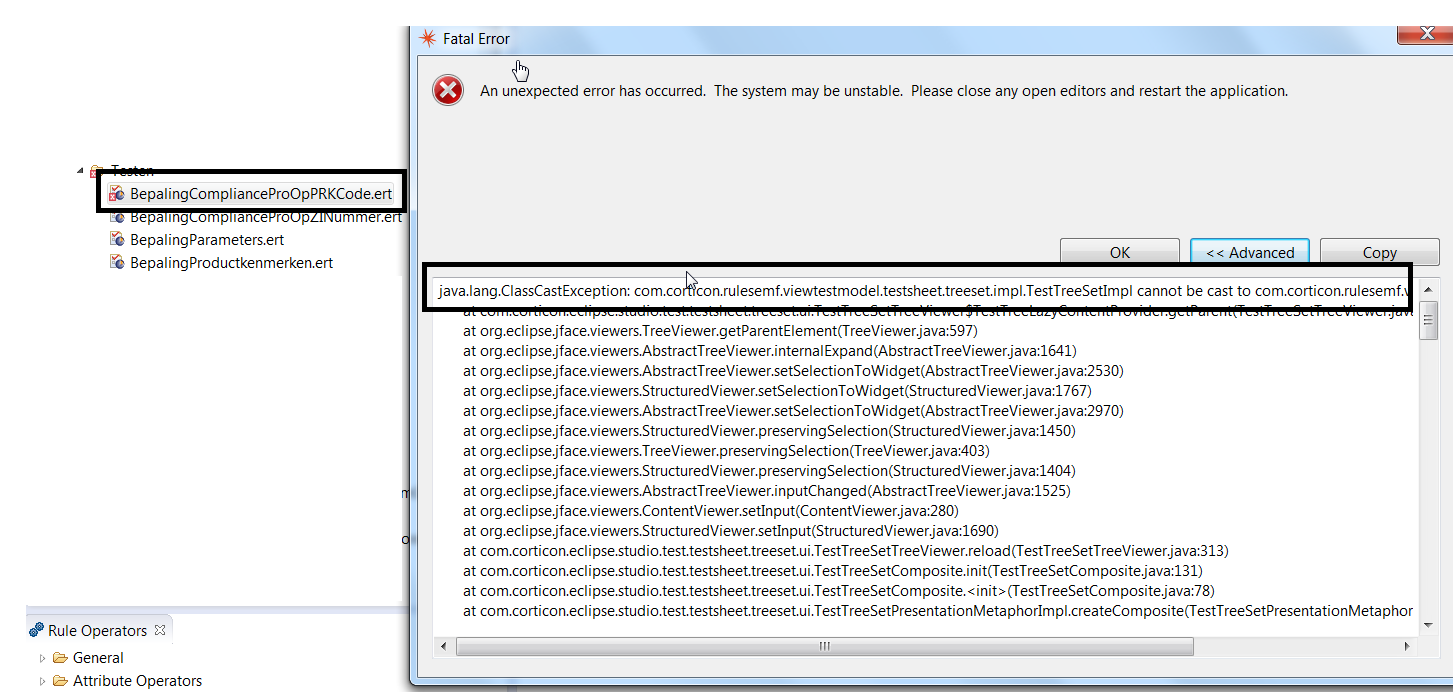Screen dimensions: 1453x692
Task: Collapse the Testen tree node
Action: tap(80, 170)
